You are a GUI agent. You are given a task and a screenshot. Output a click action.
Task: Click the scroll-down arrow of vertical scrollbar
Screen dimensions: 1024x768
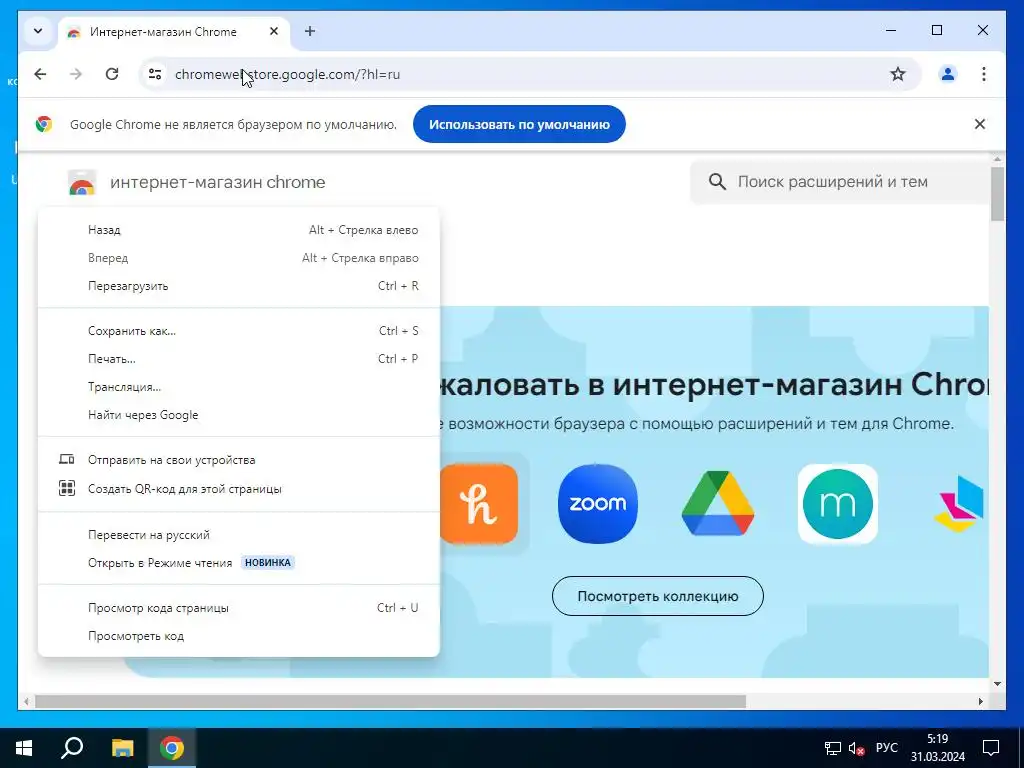pyautogui.click(x=997, y=684)
